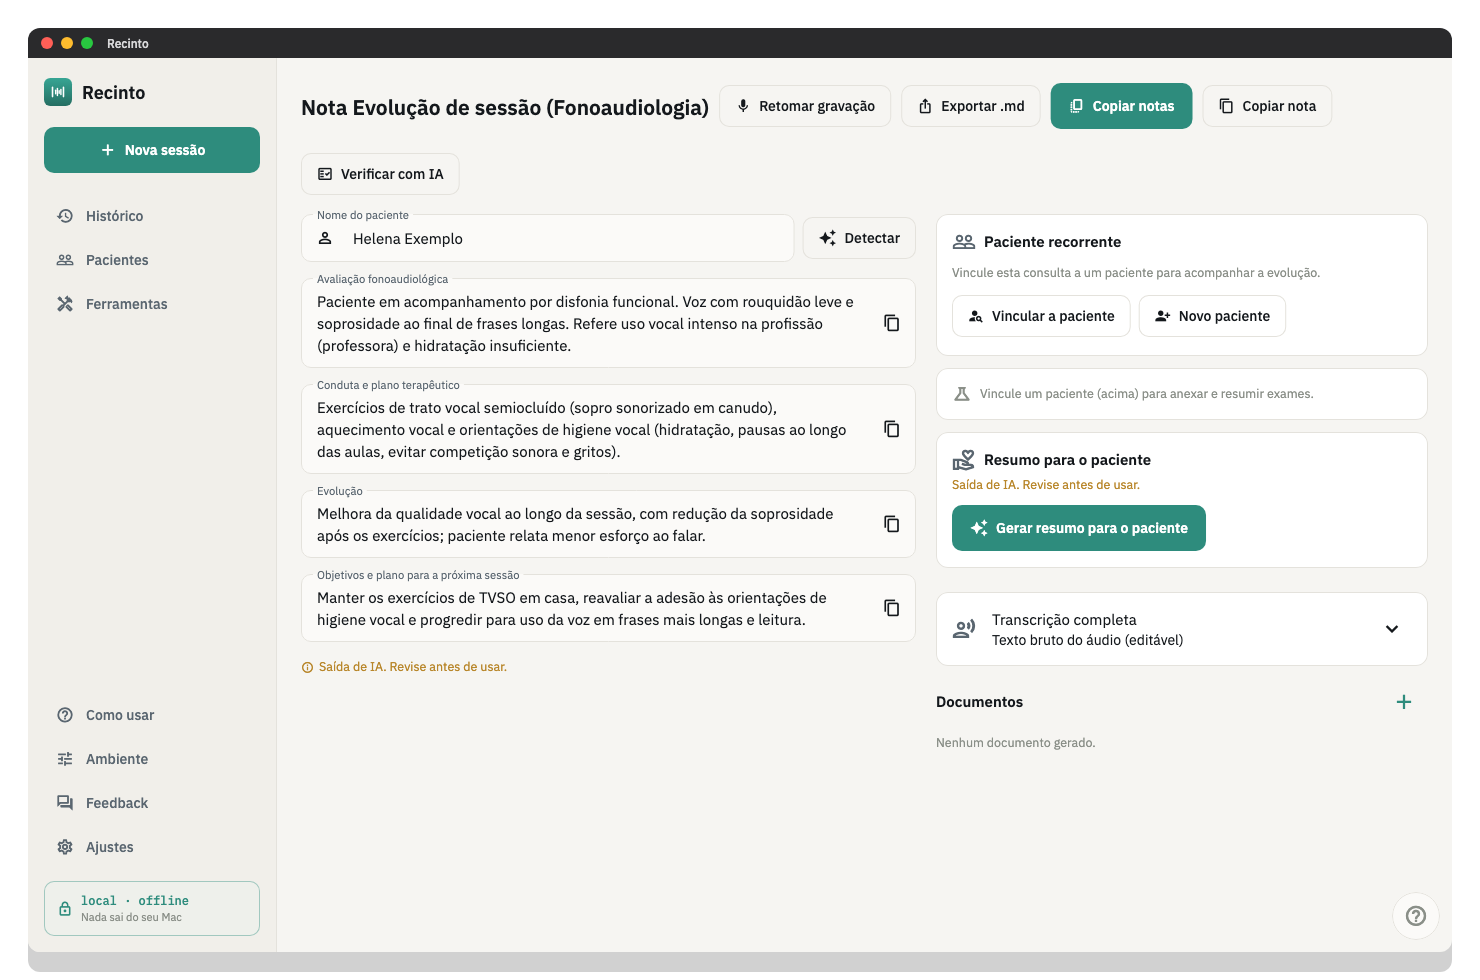
Task: Create a Novo paciente
Action: (x=1212, y=316)
